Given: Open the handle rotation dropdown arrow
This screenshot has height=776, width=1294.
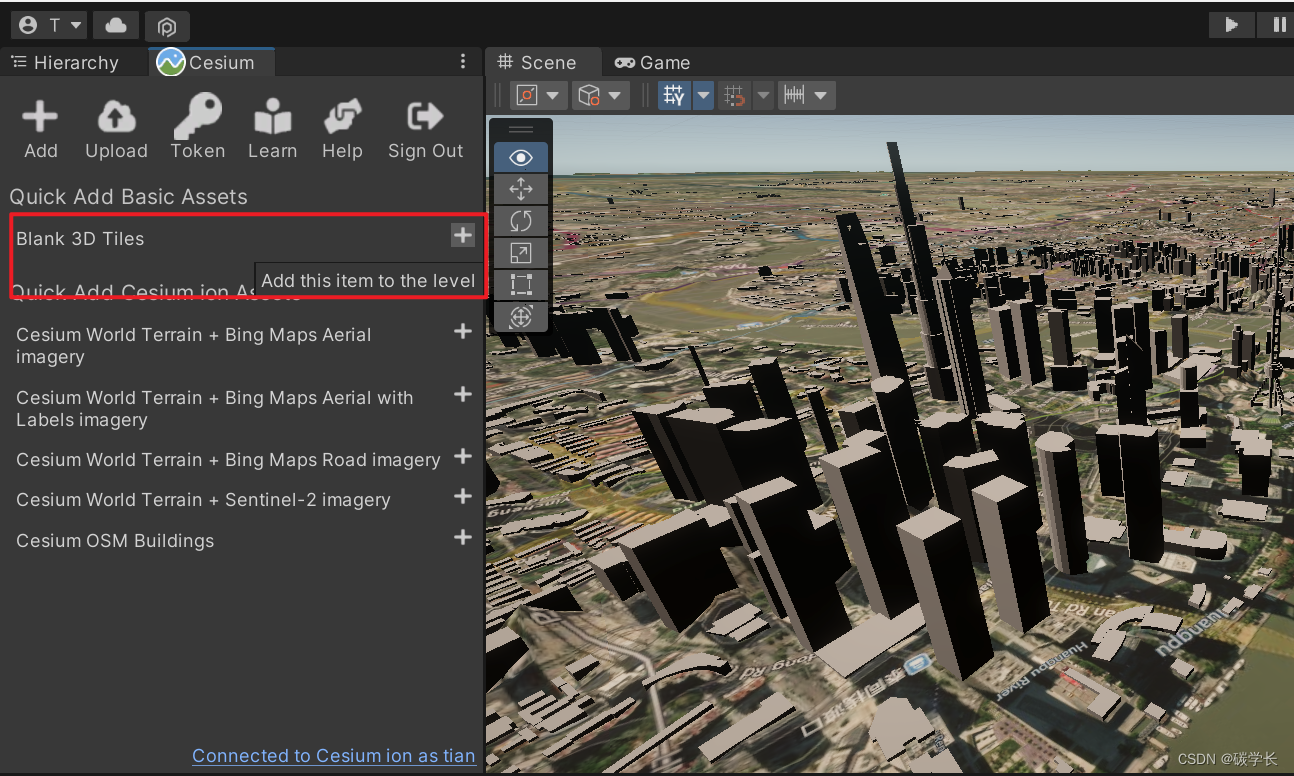Looking at the screenshot, I should 614,96.
